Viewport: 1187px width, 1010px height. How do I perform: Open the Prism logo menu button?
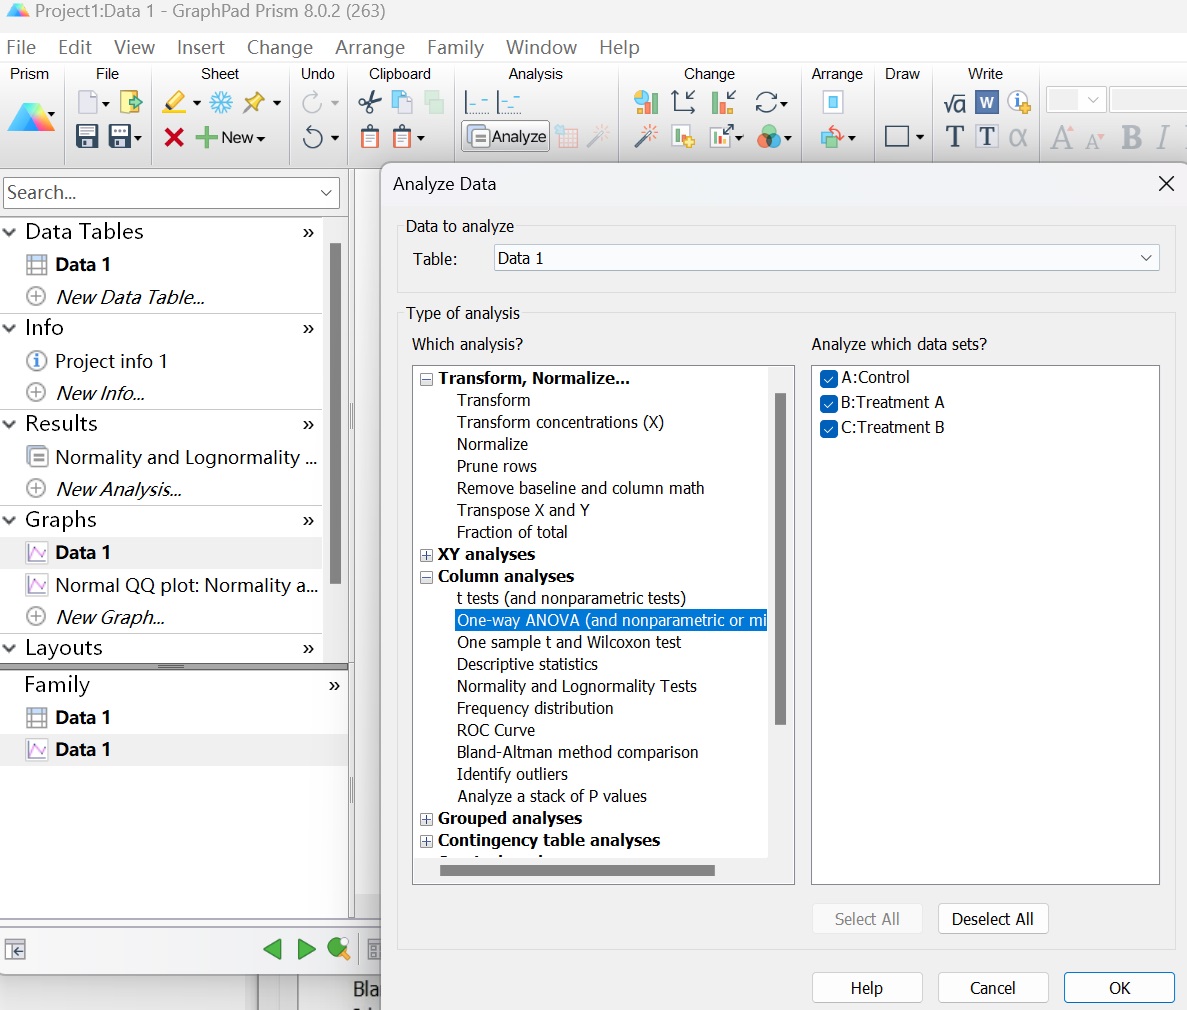[31, 118]
